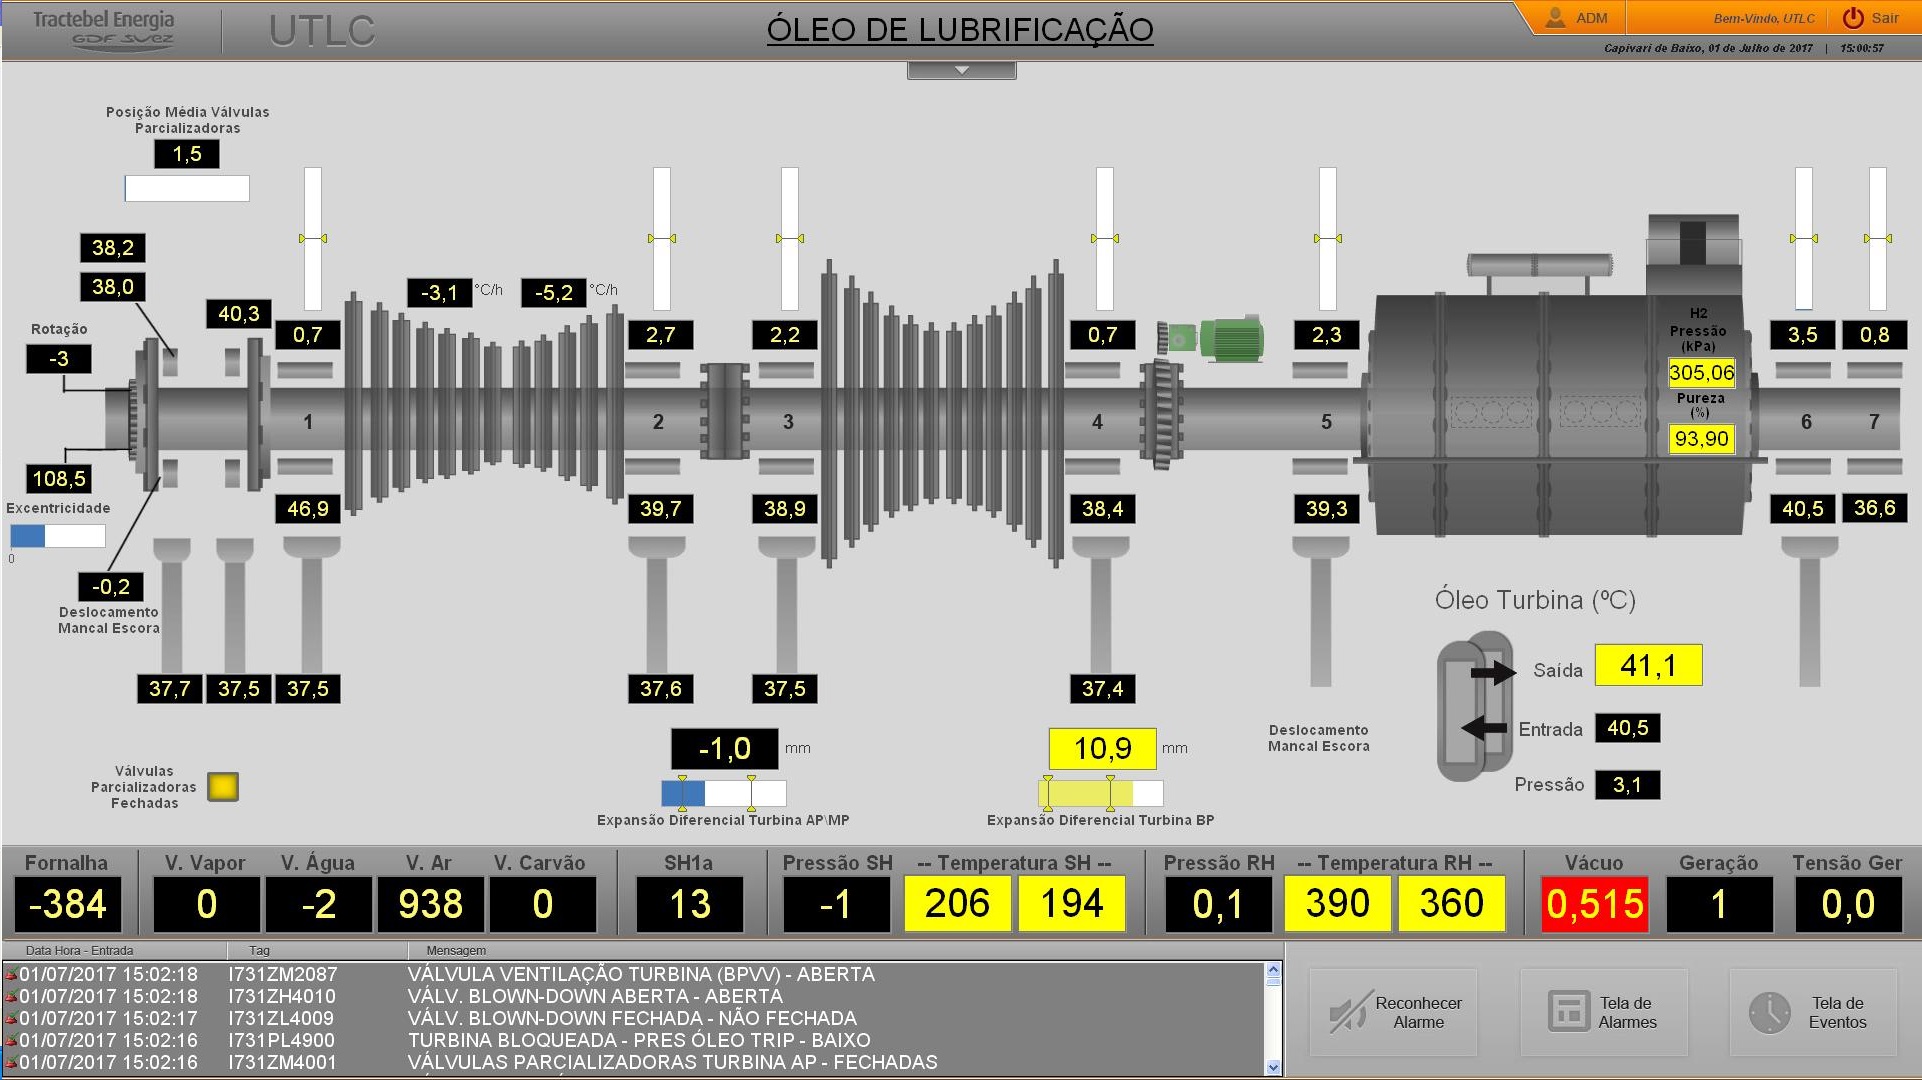Open Tela de Eventos clock icon

(x=1769, y=1012)
